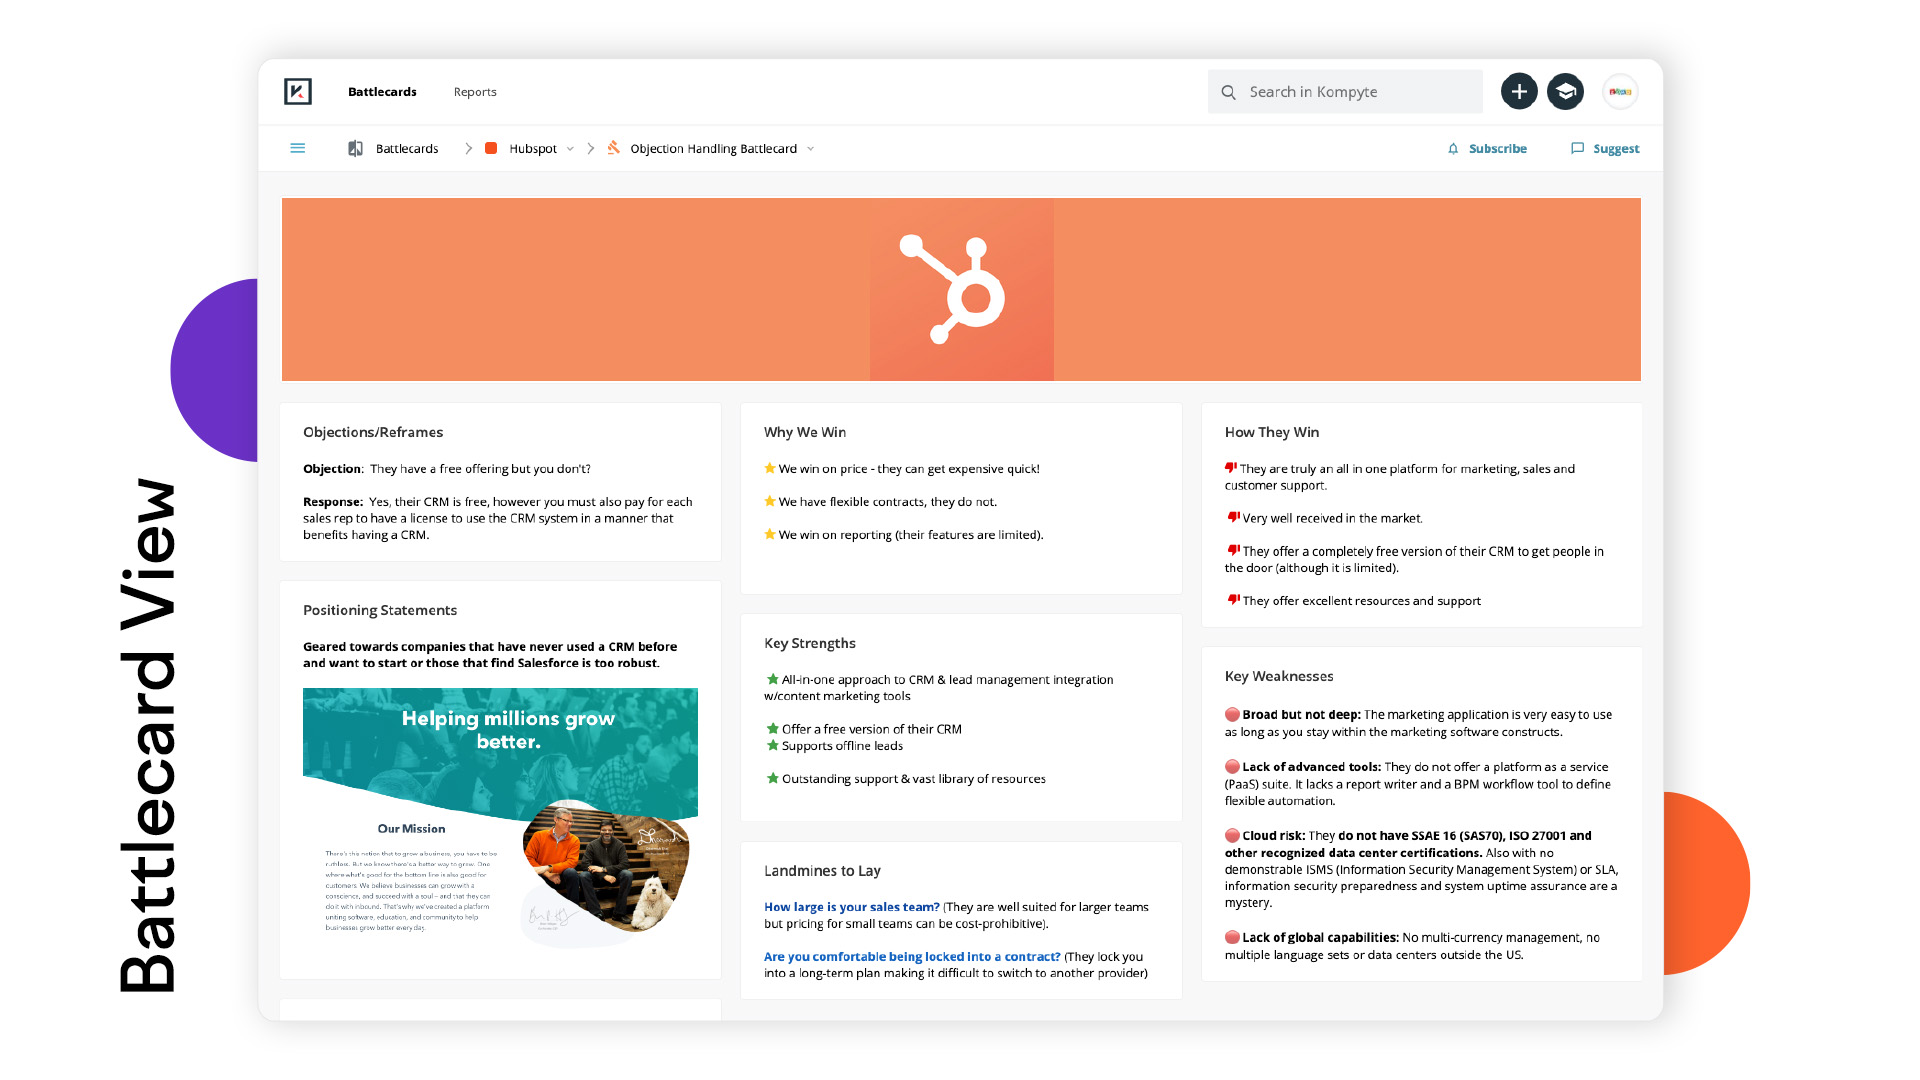Click the search magnifier icon
Image resolution: width=1920 pixels, height=1080 pixels.
tap(1228, 91)
